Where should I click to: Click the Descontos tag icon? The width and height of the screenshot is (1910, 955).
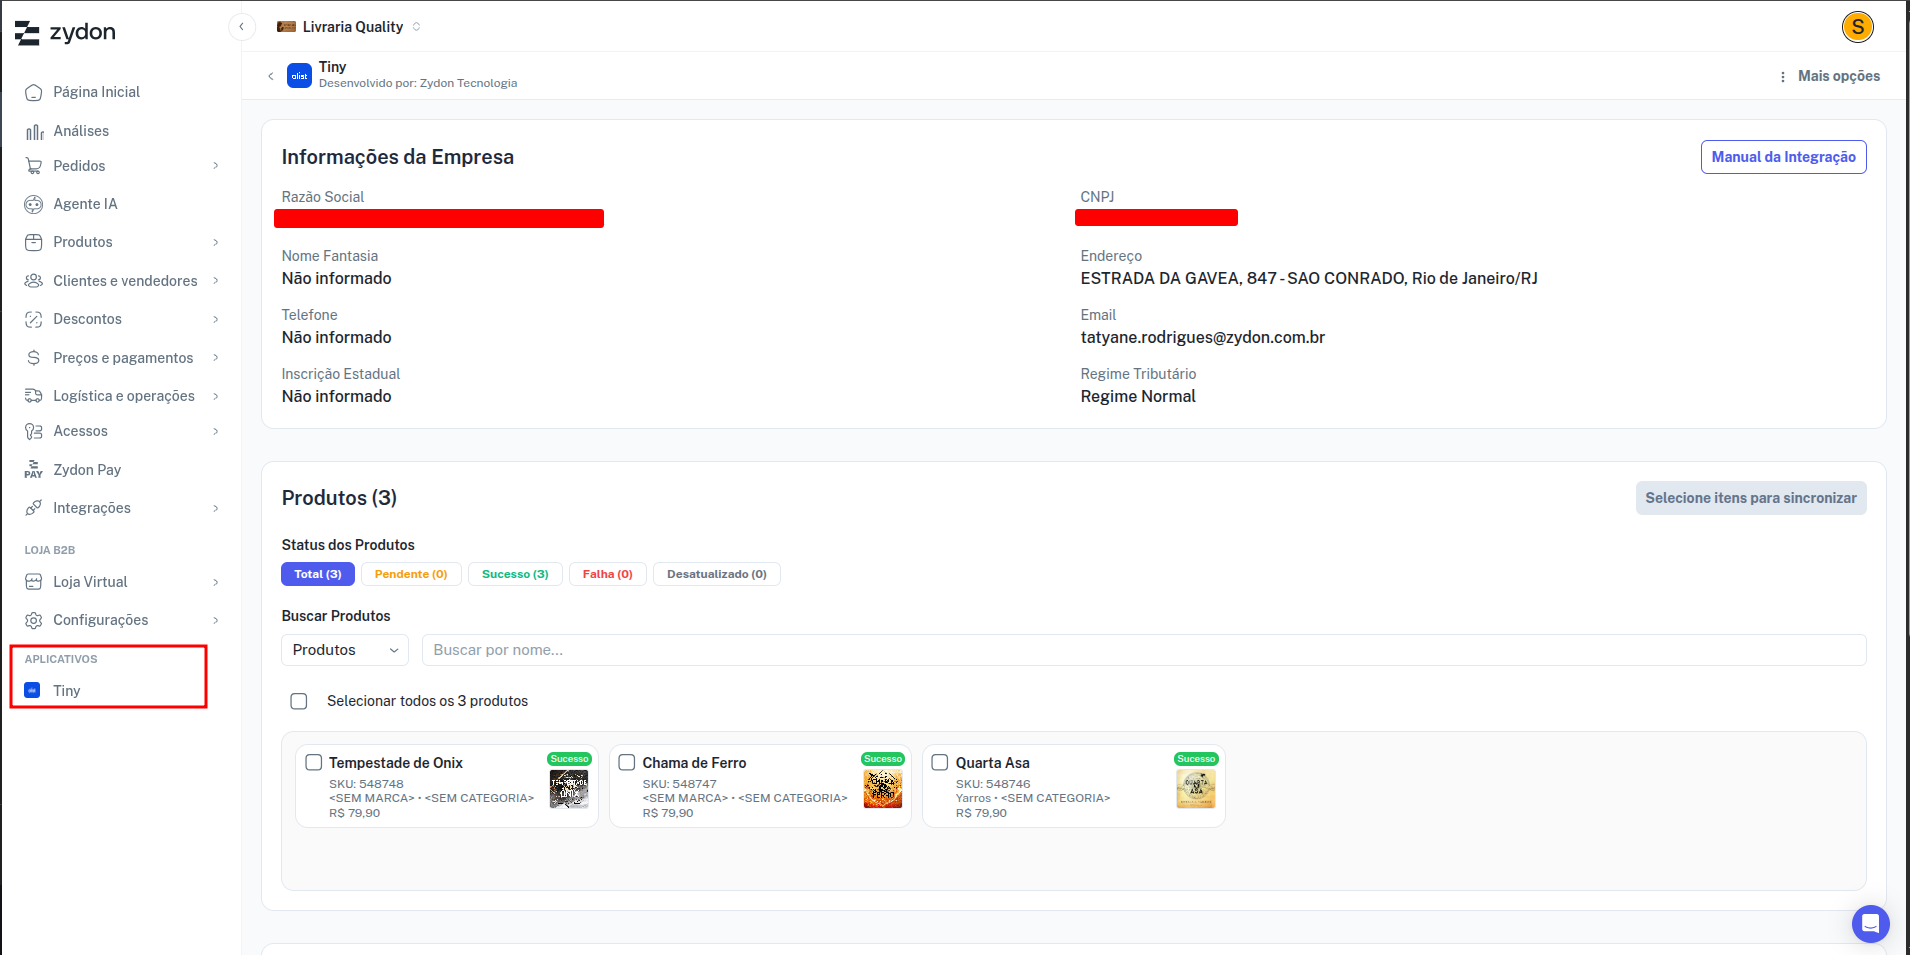tap(34, 319)
